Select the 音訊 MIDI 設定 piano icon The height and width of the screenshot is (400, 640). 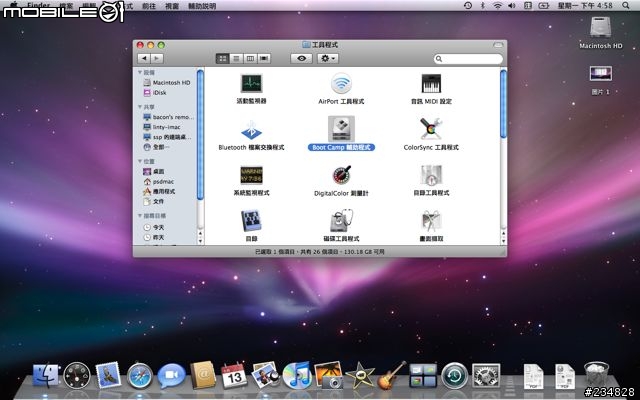click(x=431, y=84)
